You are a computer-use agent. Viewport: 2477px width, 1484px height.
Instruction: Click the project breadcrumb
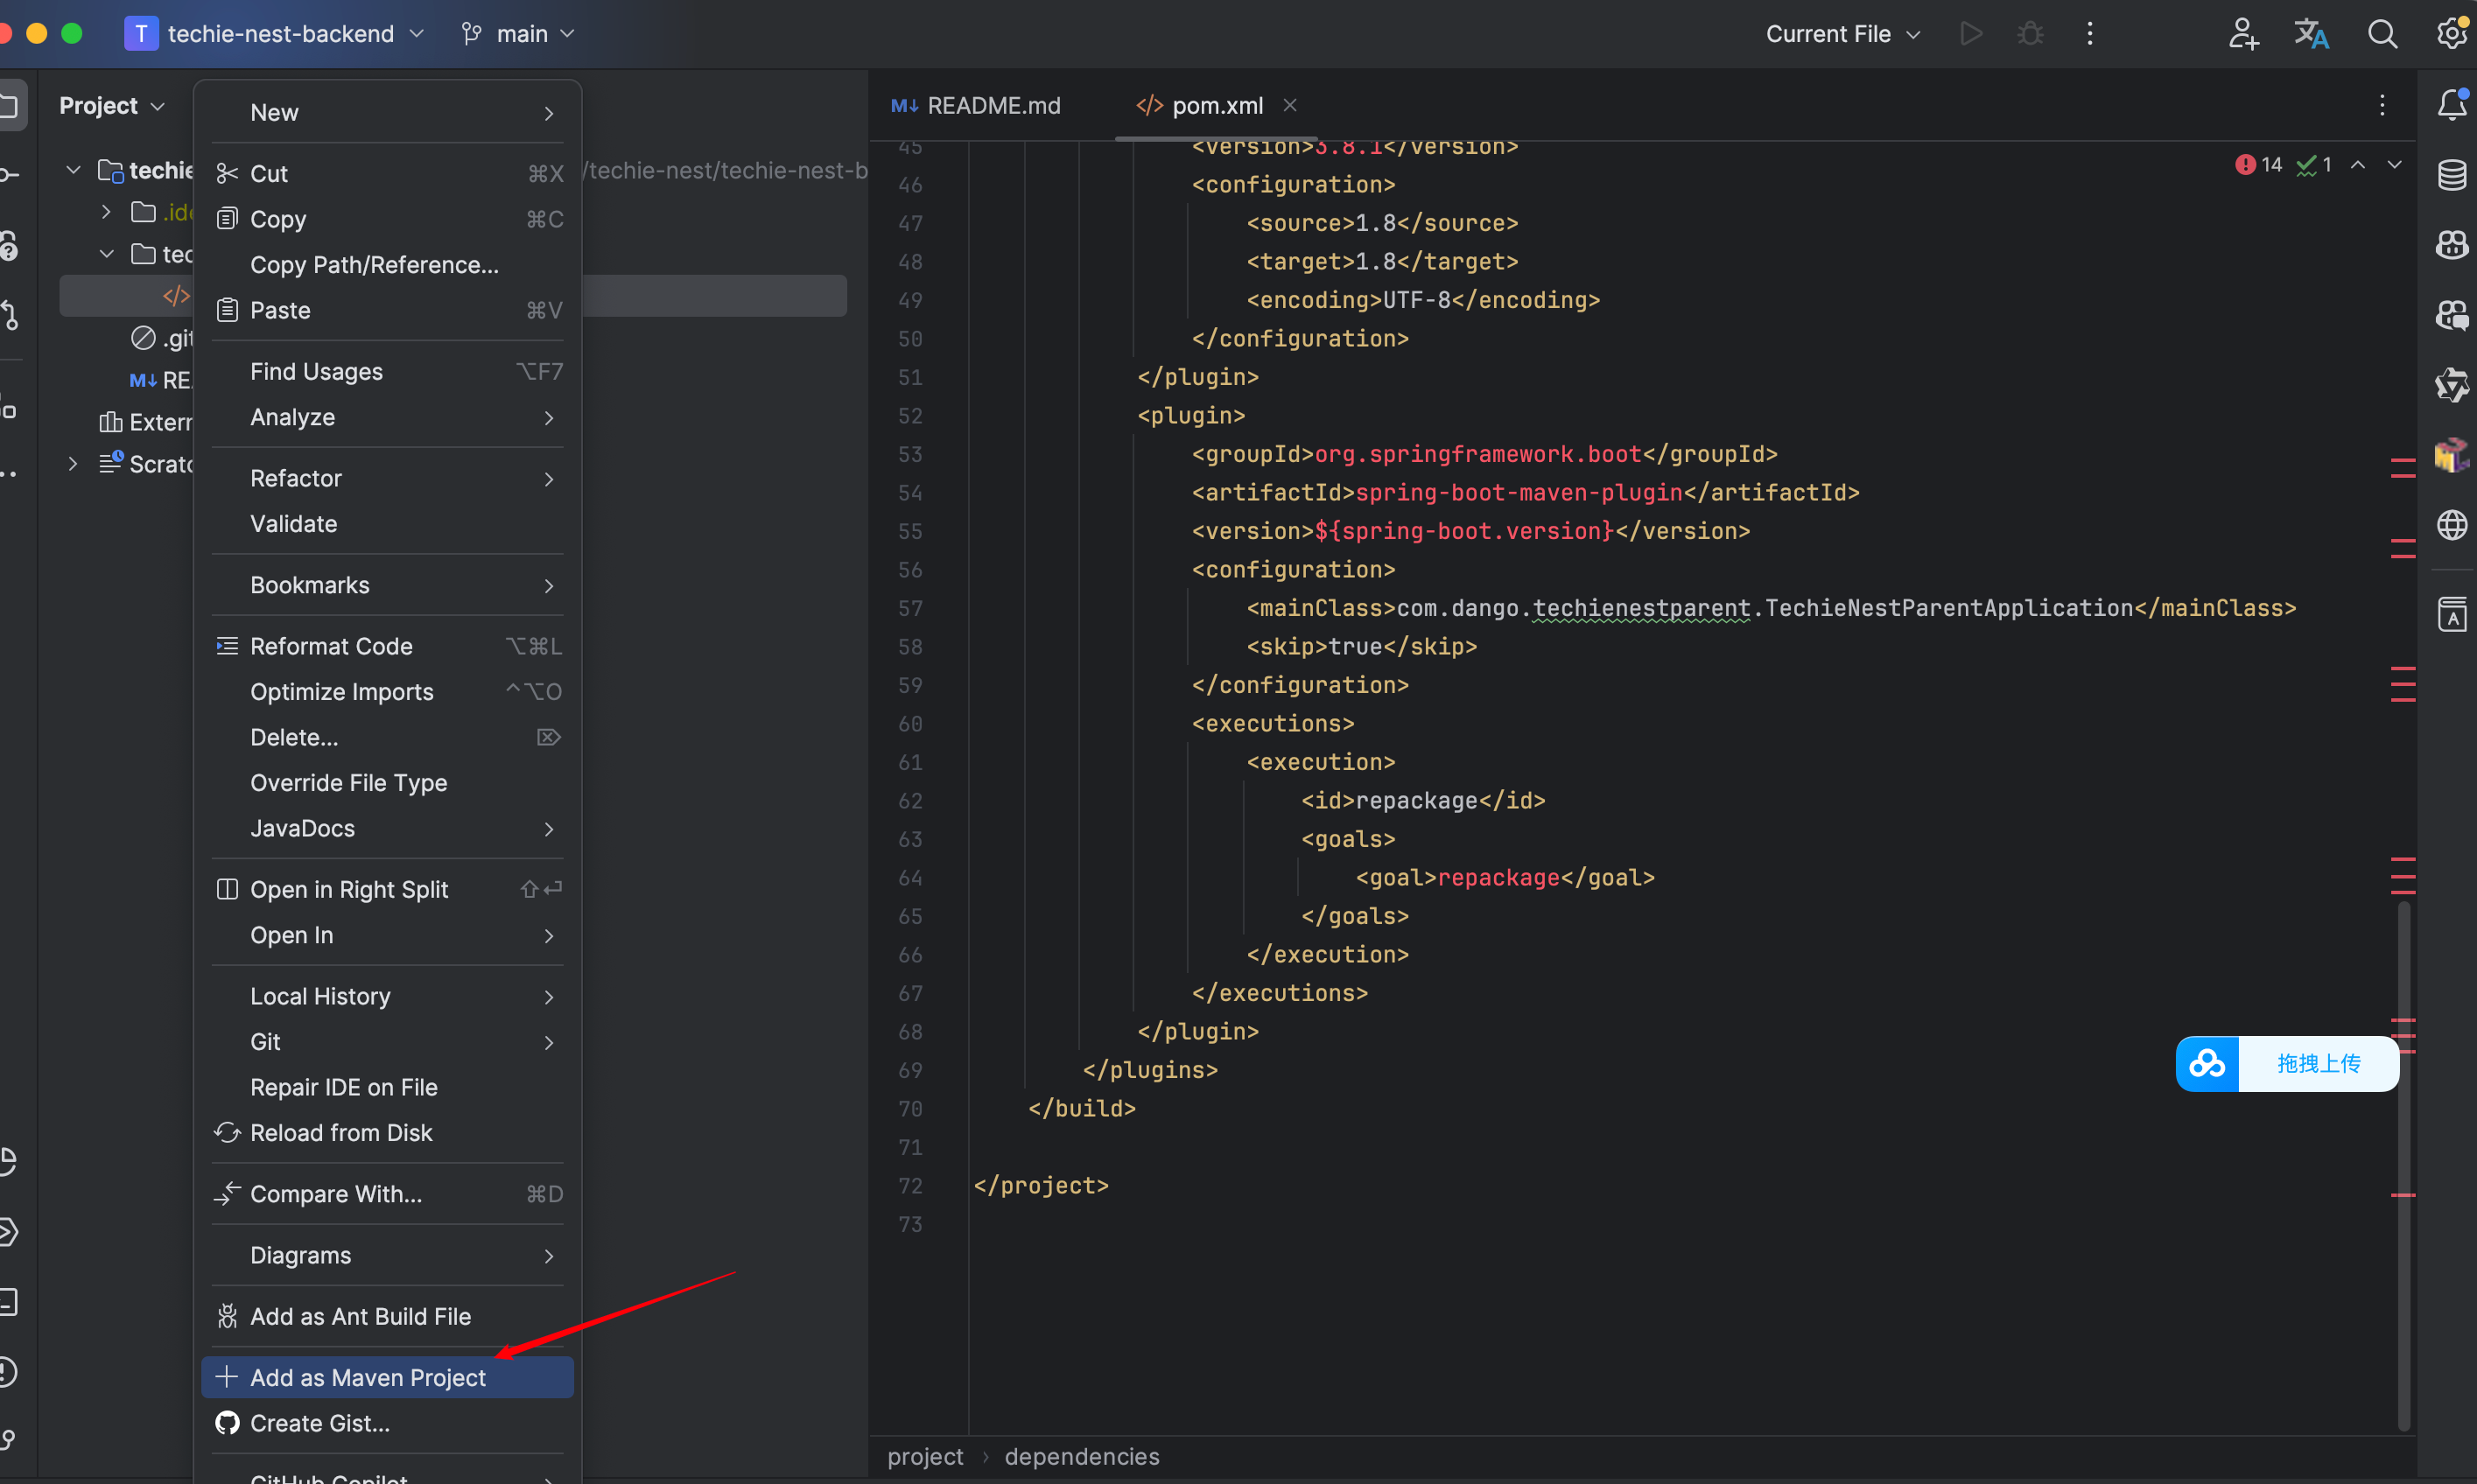click(925, 1456)
